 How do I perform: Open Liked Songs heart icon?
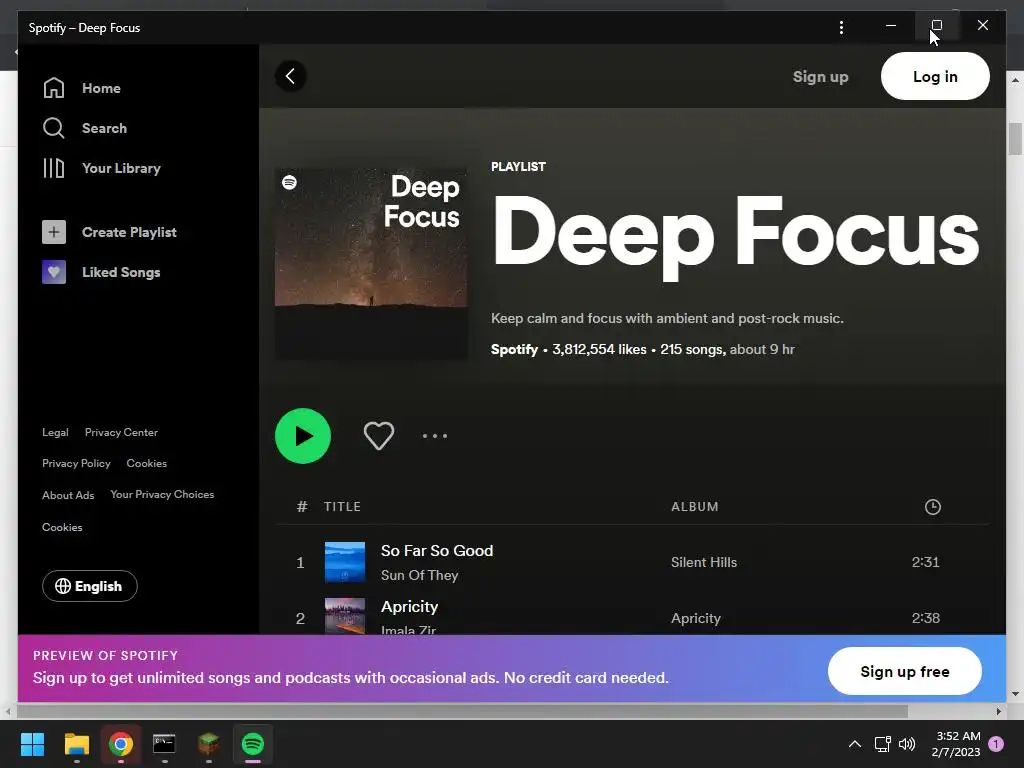coord(54,272)
